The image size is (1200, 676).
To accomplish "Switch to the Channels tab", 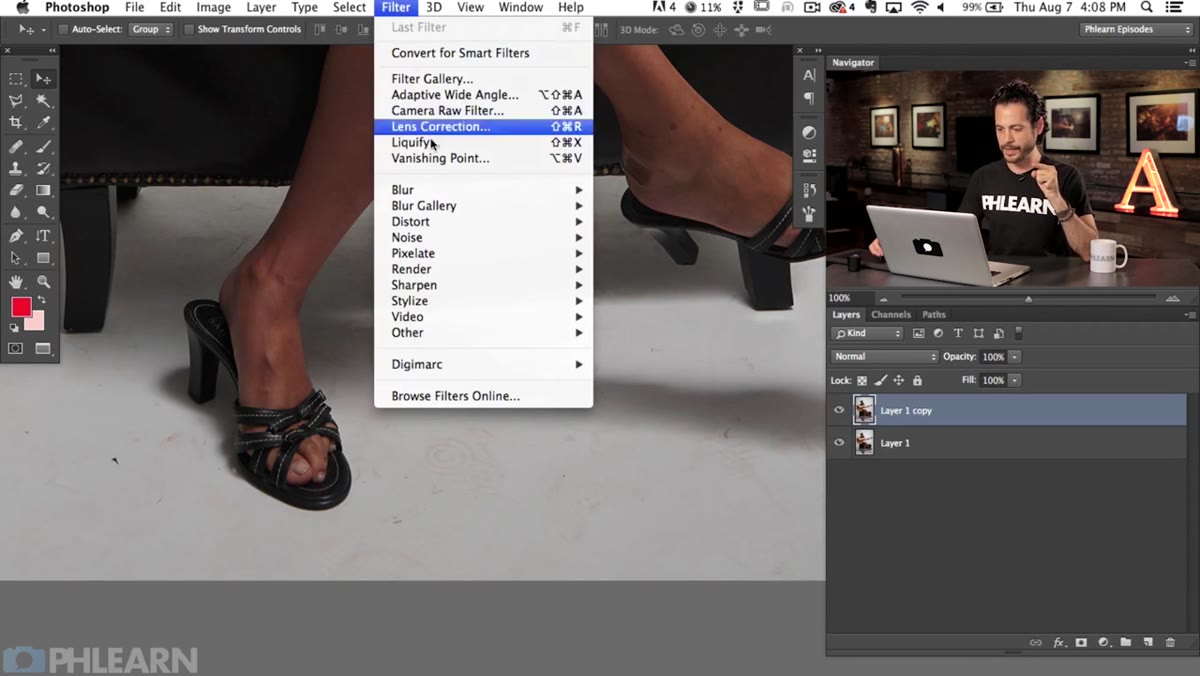I will coord(890,314).
